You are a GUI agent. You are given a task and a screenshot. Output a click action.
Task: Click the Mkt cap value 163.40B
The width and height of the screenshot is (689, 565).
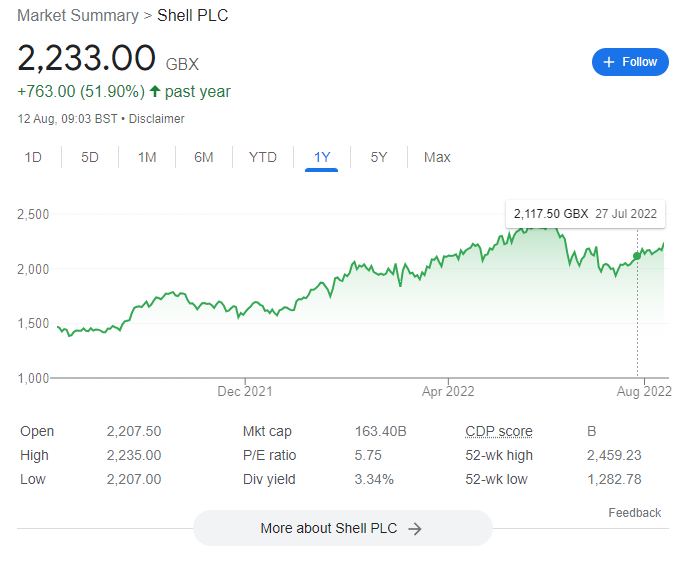[381, 431]
